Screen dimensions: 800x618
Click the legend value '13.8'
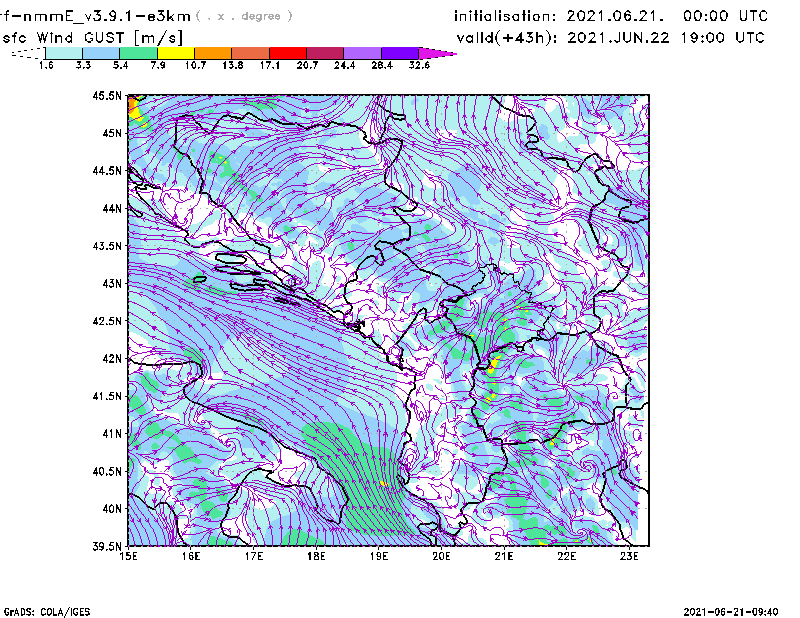(x=232, y=65)
